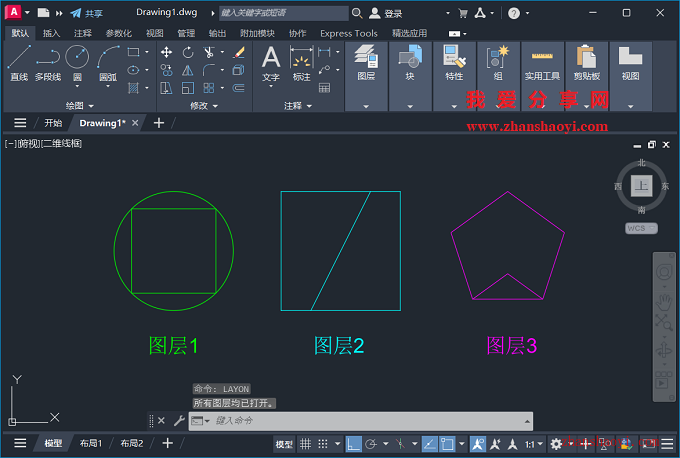Click the 二维线框 visual style control
680x458 pixels.
[61, 144]
